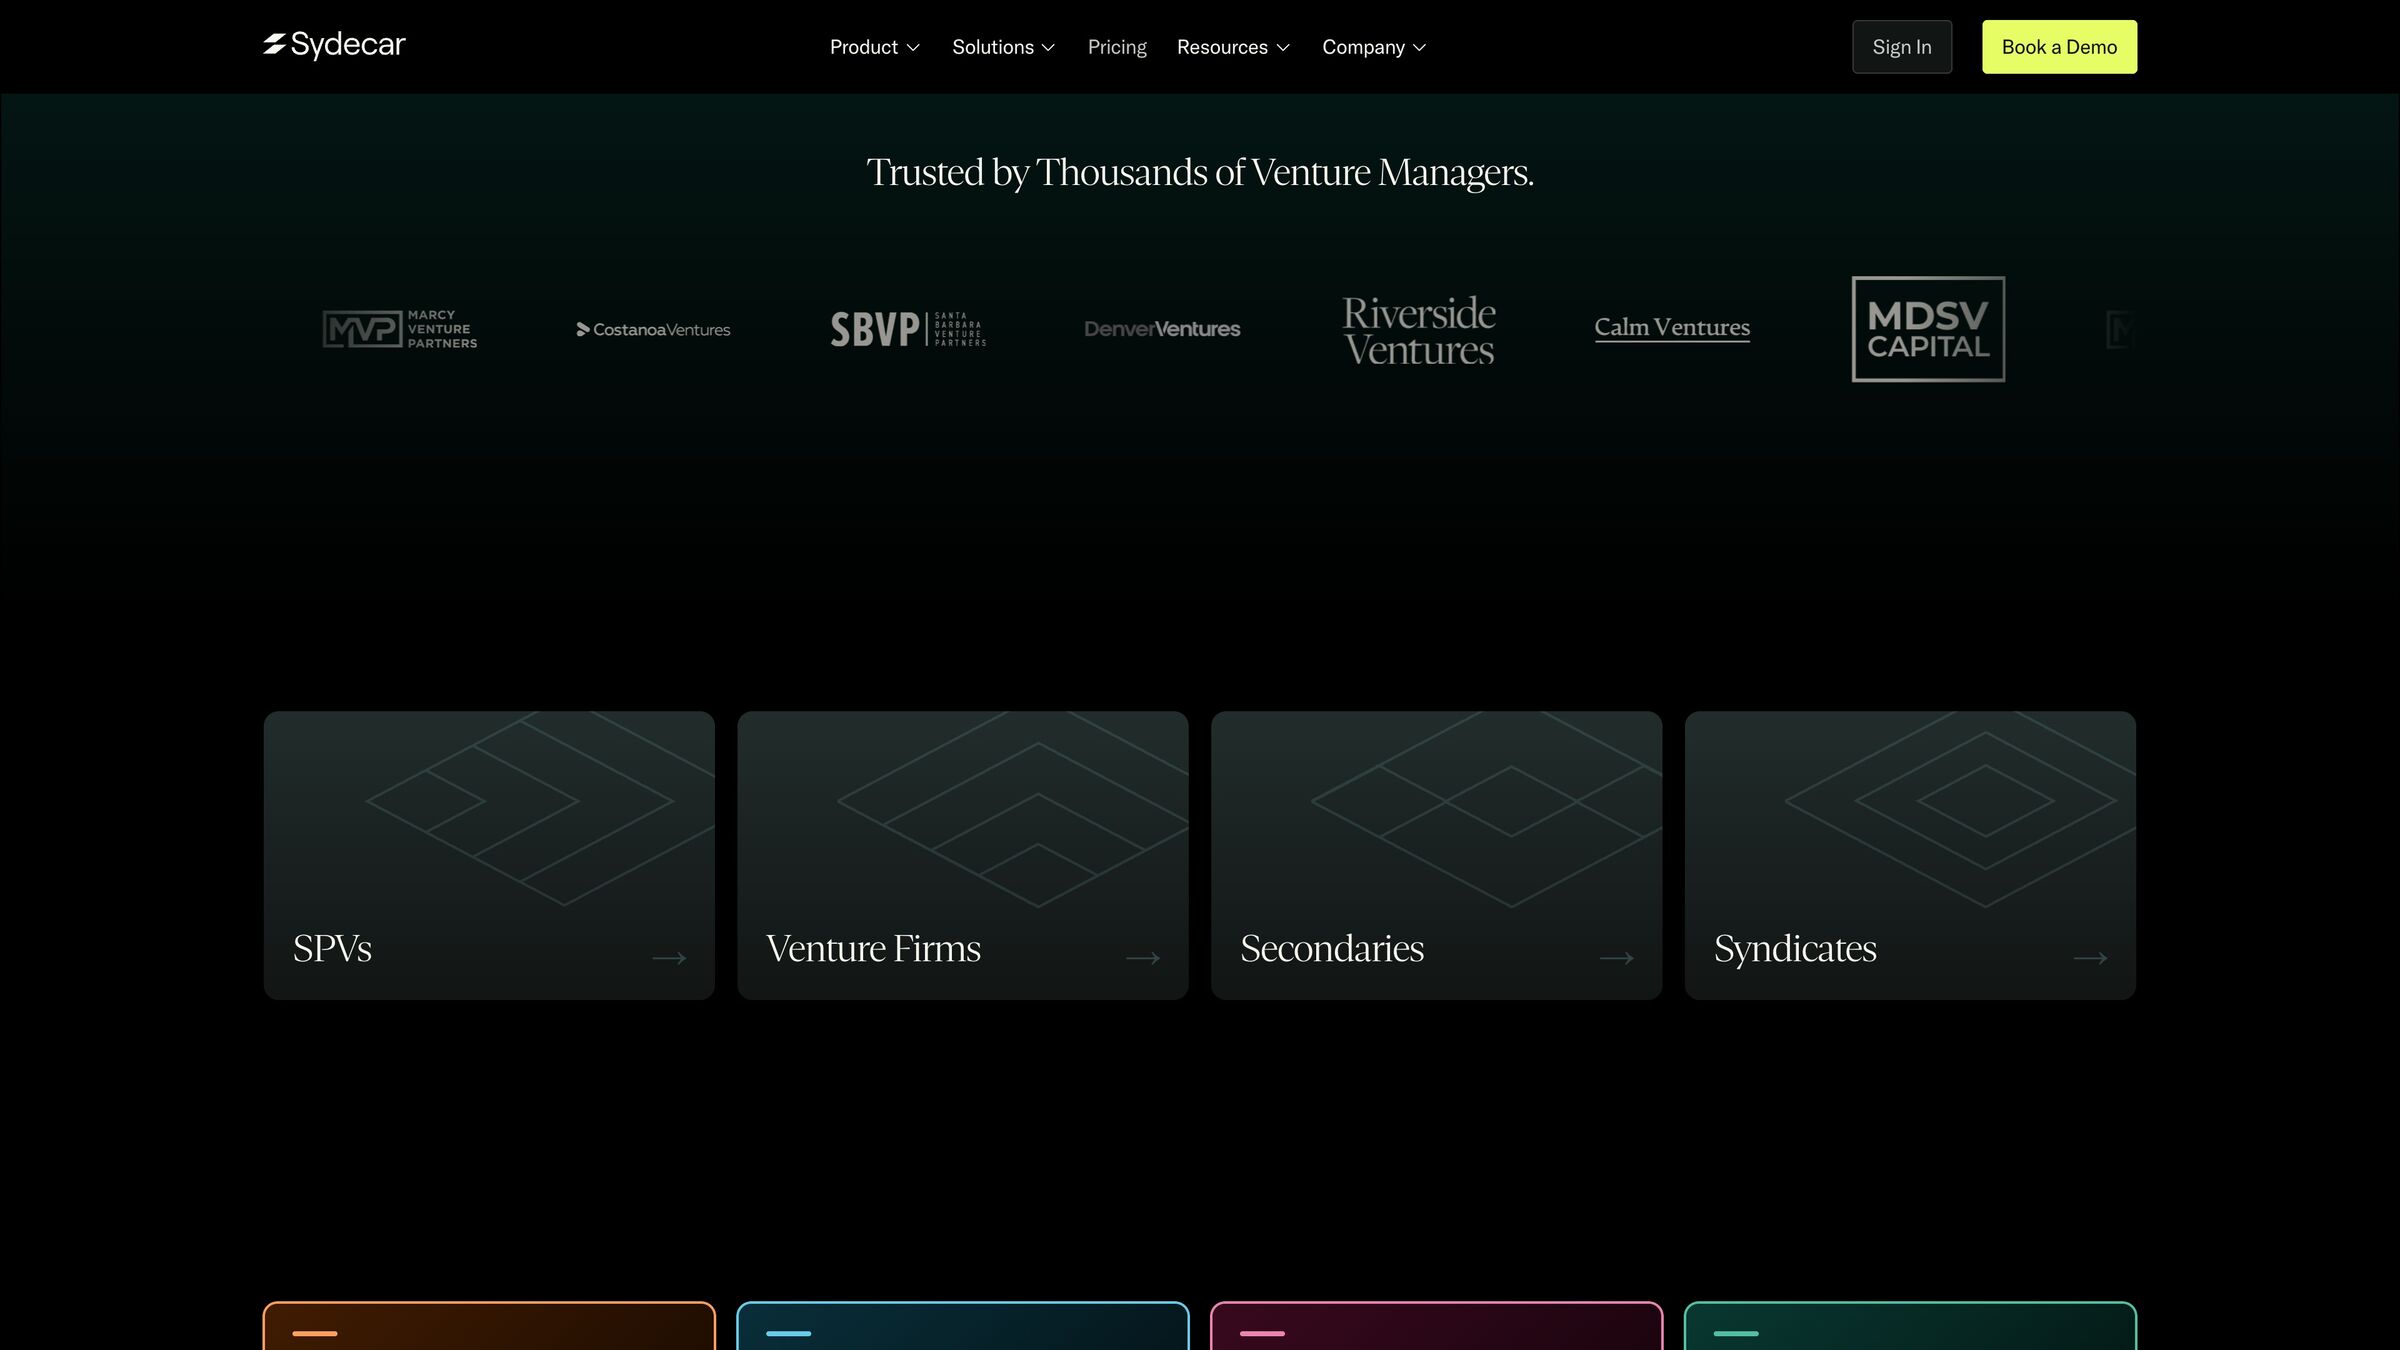Open the Secondaries card

[1436, 855]
